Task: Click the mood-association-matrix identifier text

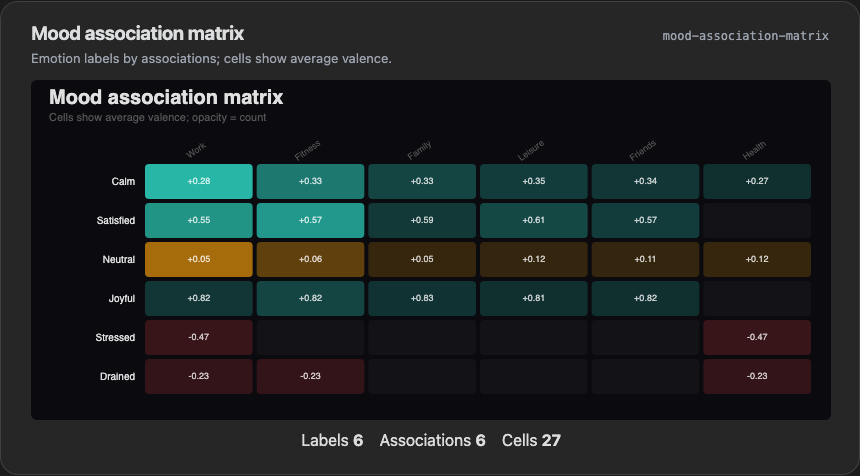Action: 745,36
